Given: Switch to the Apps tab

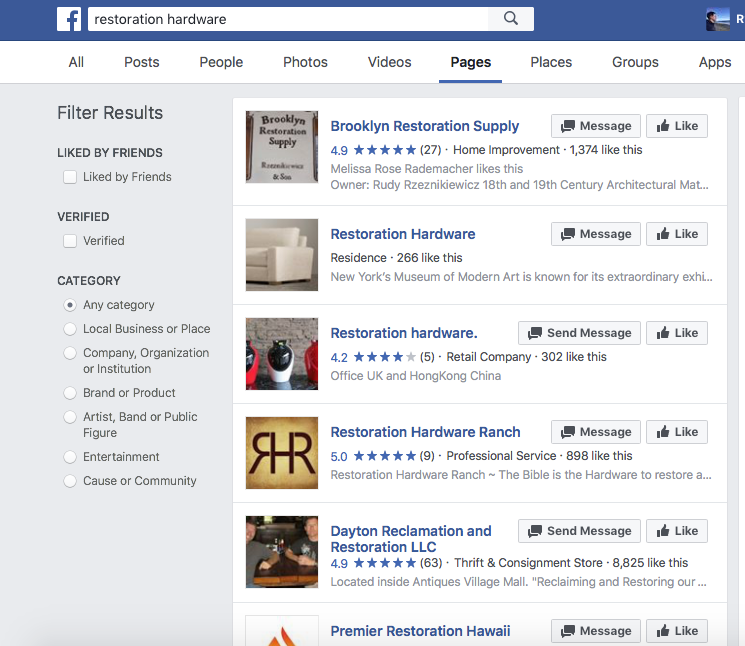Looking at the screenshot, I should pos(715,62).
